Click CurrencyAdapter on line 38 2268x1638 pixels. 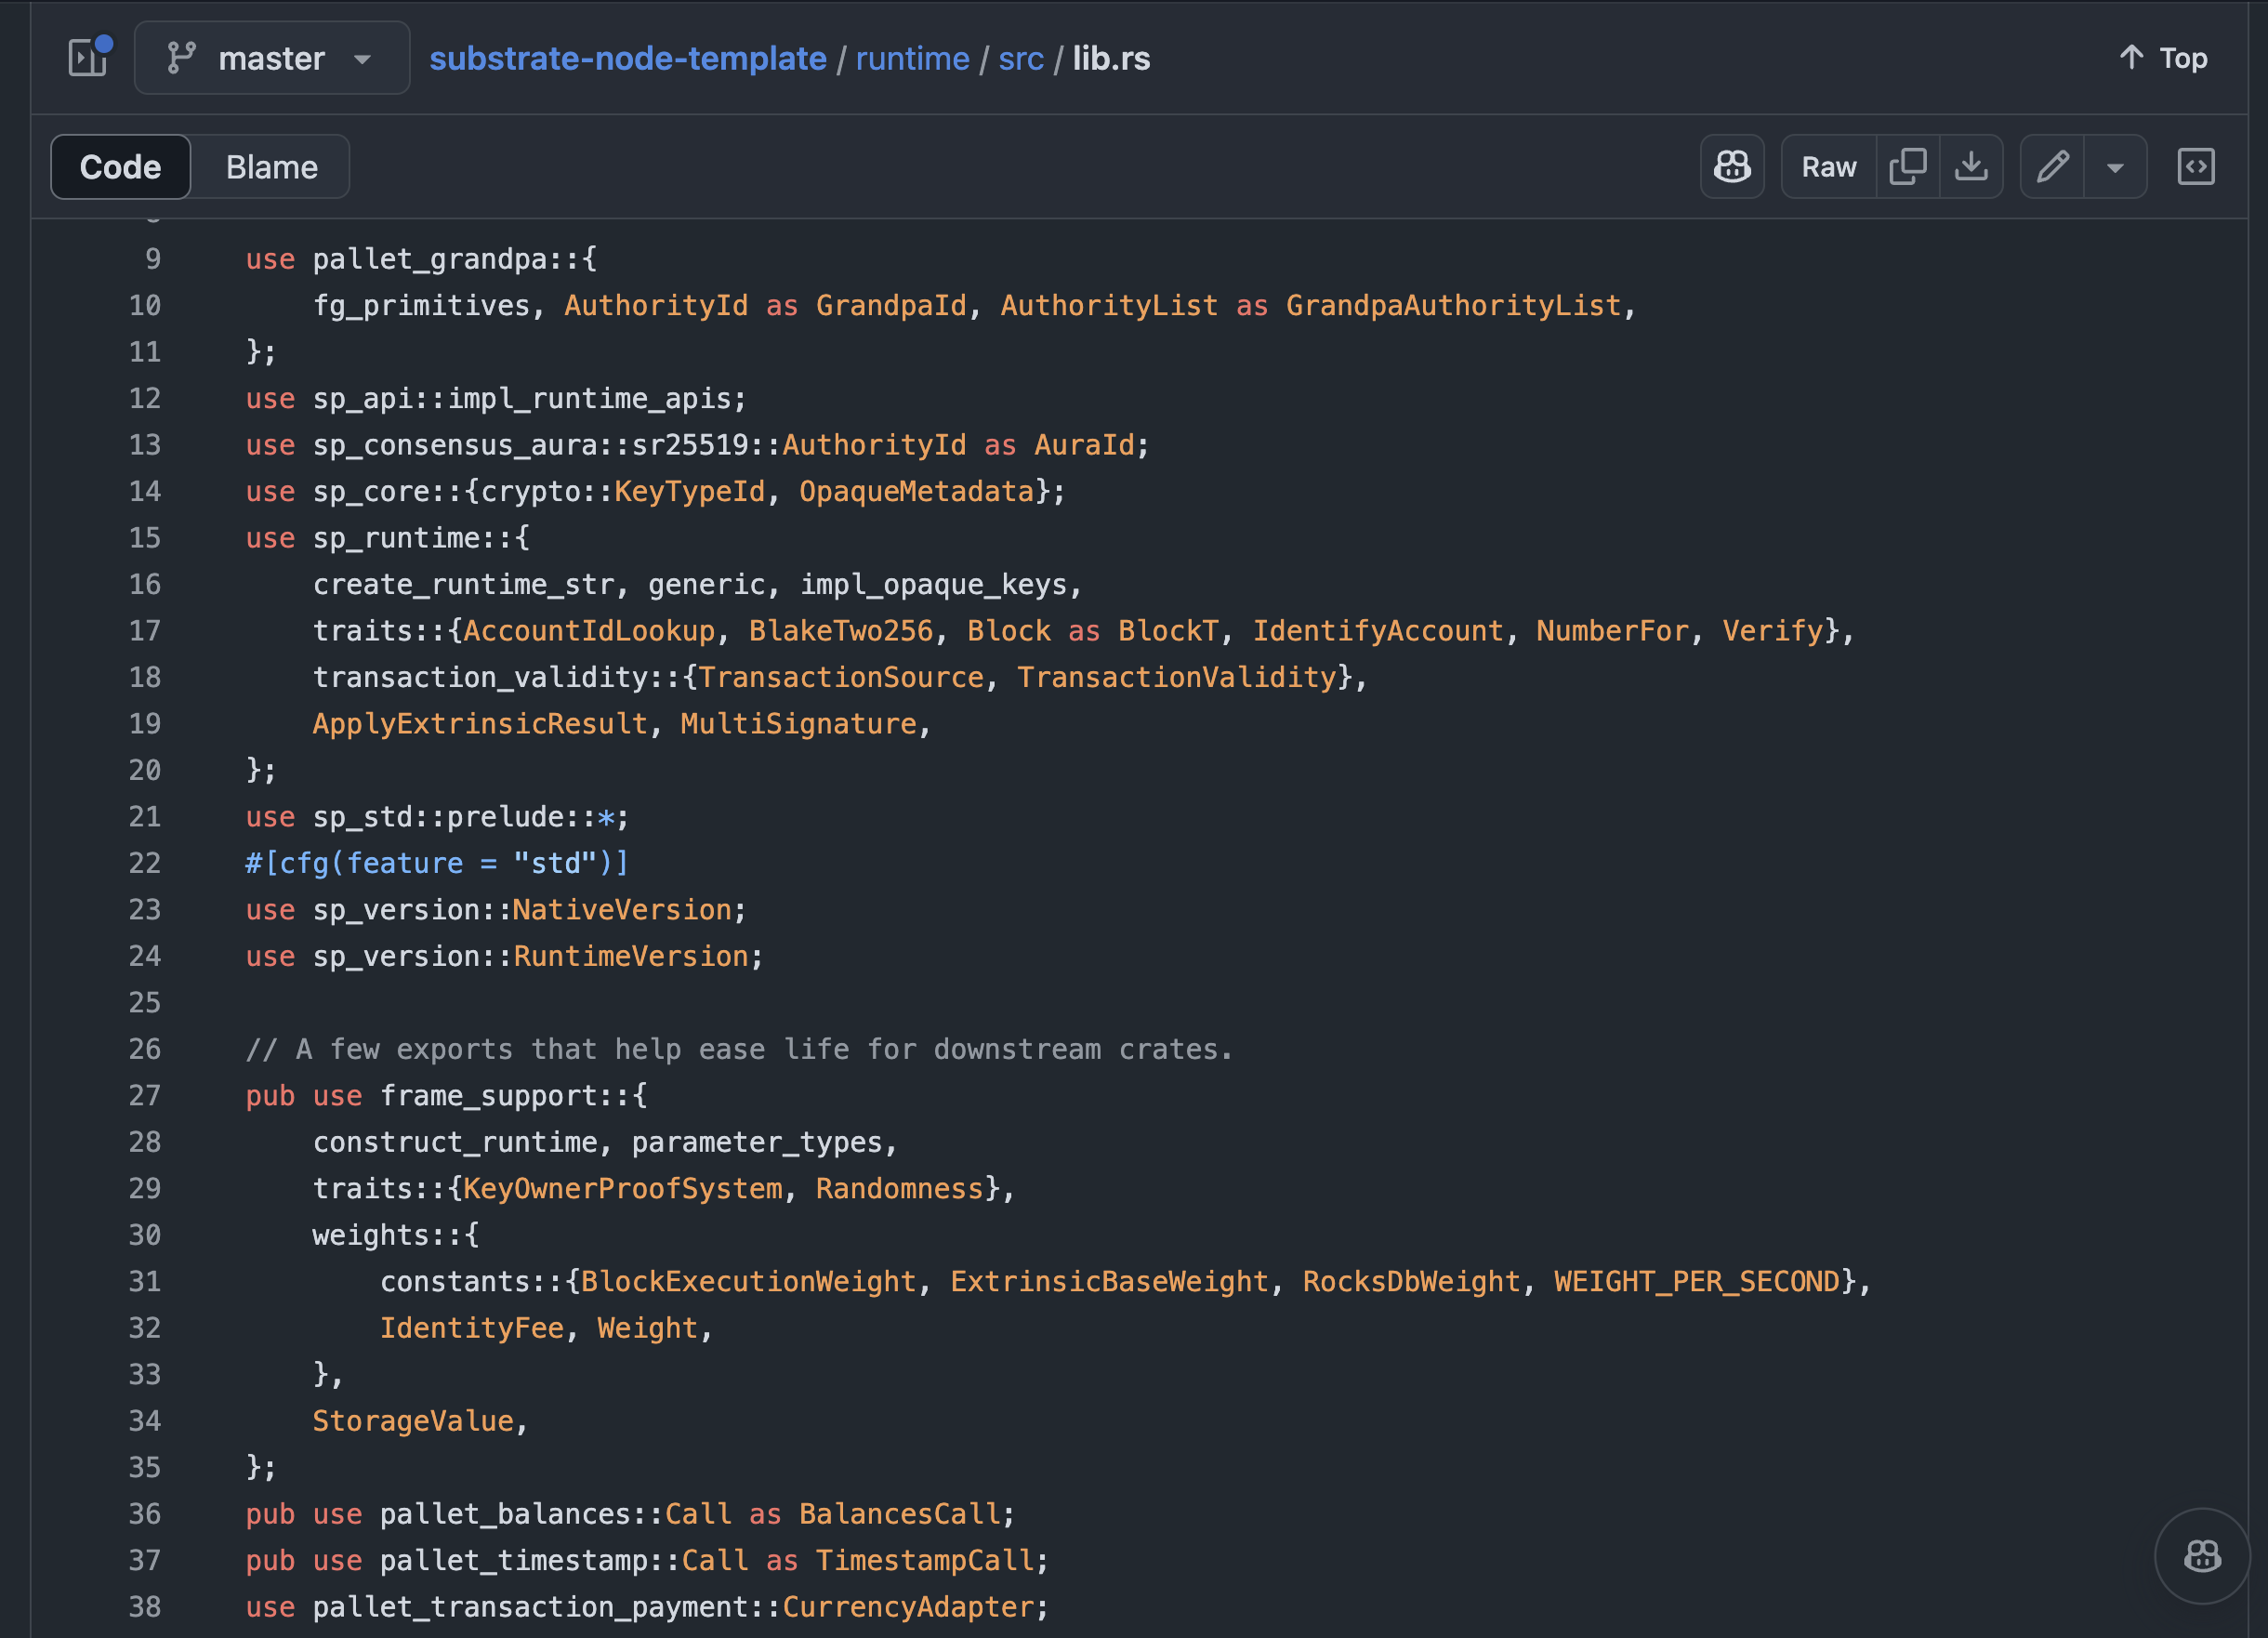[x=908, y=1608]
